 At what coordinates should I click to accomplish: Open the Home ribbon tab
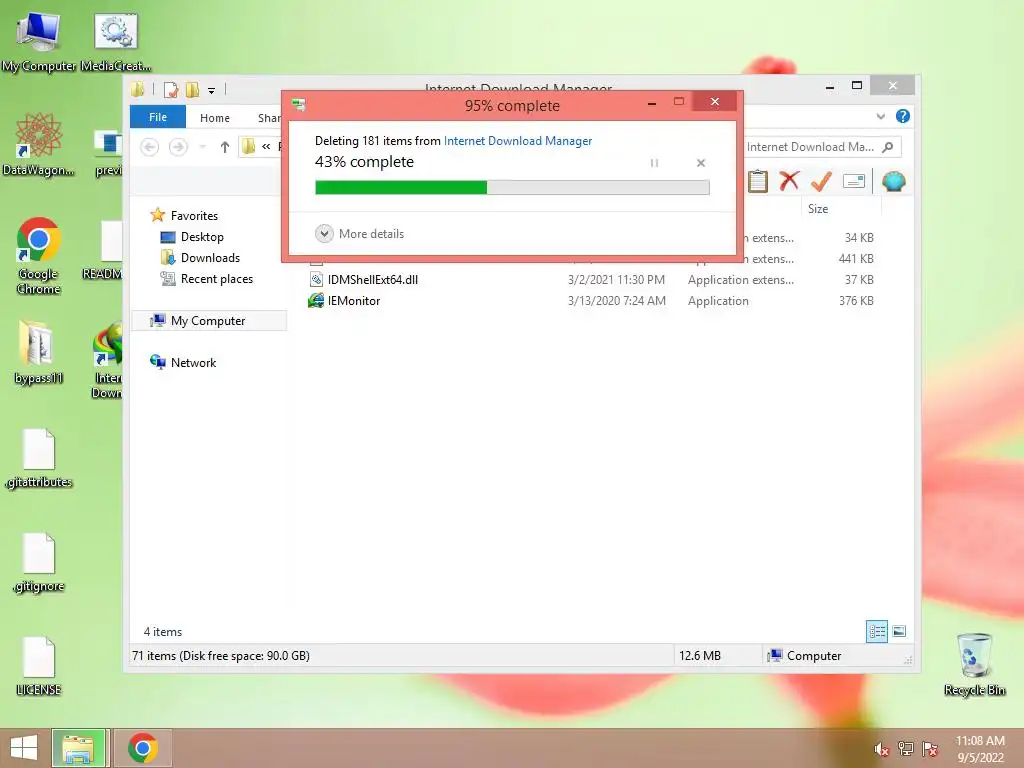tap(215, 118)
